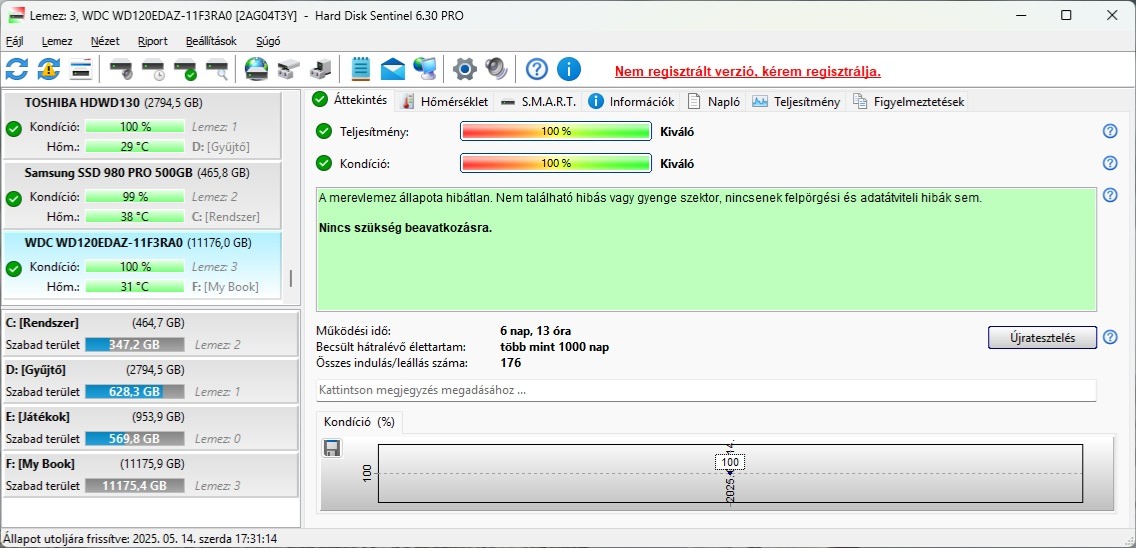Click the 100 data point marker in graph
1136x548 pixels.
pyautogui.click(x=730, y=462)
